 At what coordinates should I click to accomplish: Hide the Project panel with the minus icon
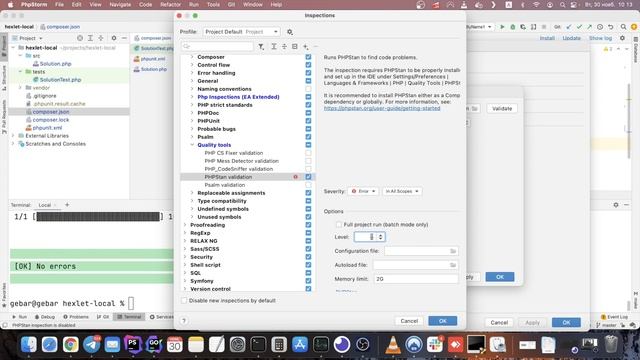pos(124,38)
